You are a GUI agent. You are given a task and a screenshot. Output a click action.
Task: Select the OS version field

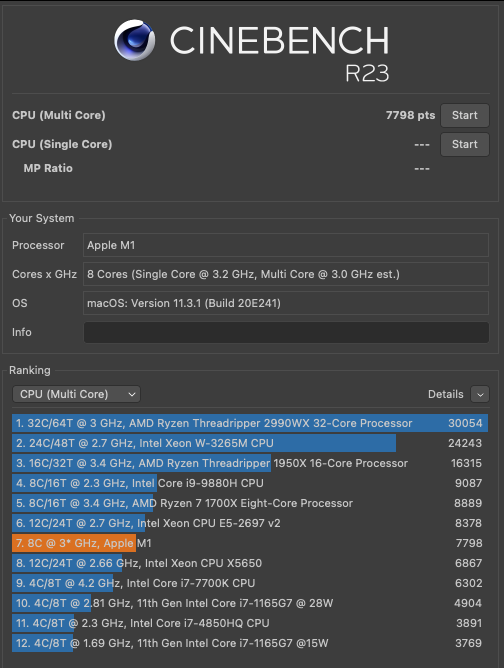pos(286,303)
